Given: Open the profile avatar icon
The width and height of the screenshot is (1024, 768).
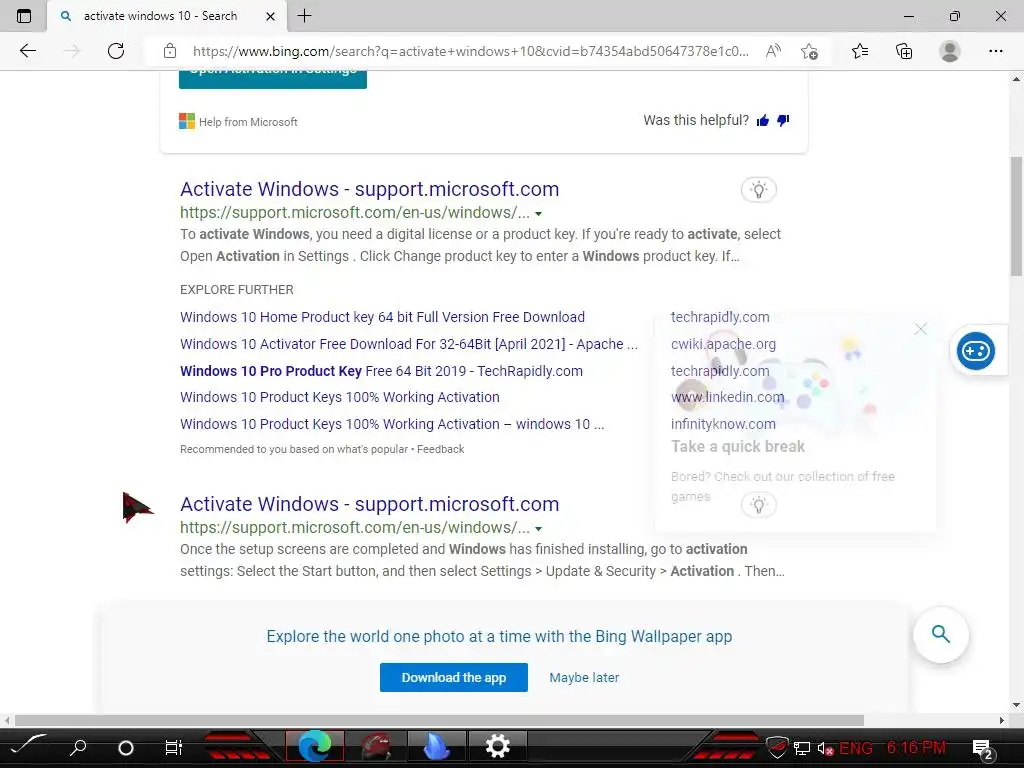Looking at the screenshot, I should click(x=950, y=51).
